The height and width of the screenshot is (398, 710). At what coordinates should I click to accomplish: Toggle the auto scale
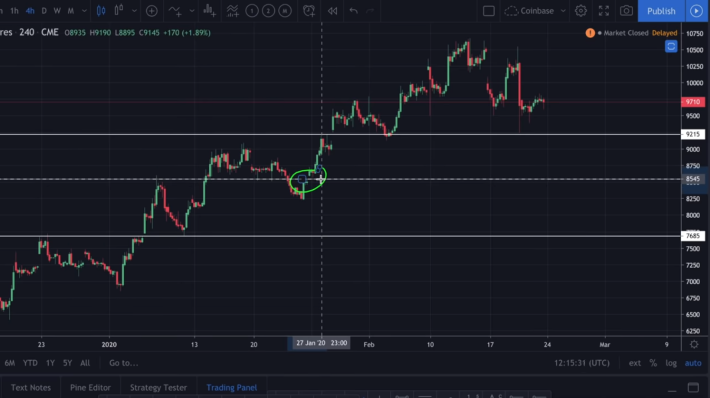[693, 363]
